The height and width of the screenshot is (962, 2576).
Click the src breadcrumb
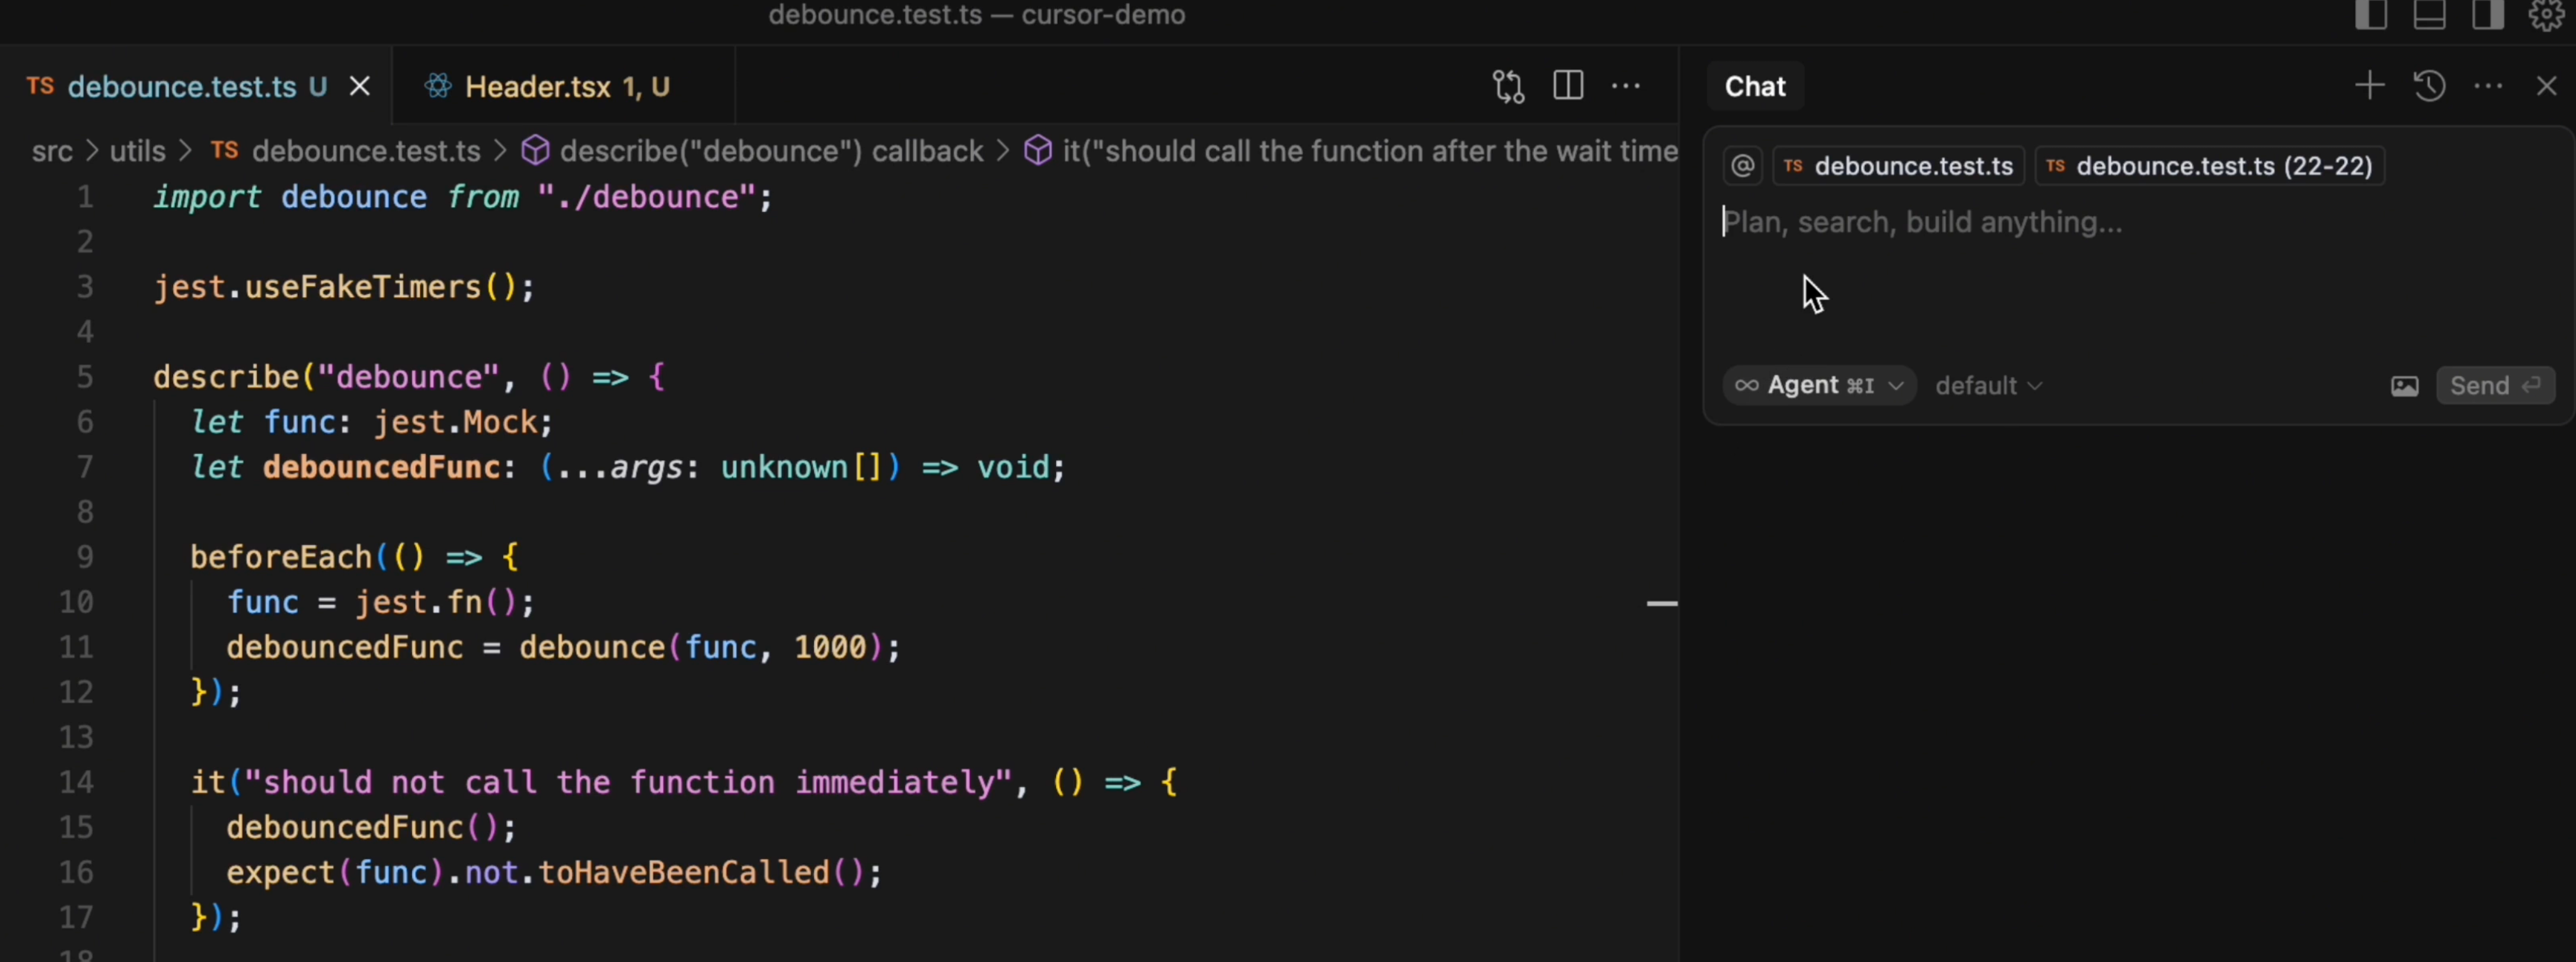[52, 152]
